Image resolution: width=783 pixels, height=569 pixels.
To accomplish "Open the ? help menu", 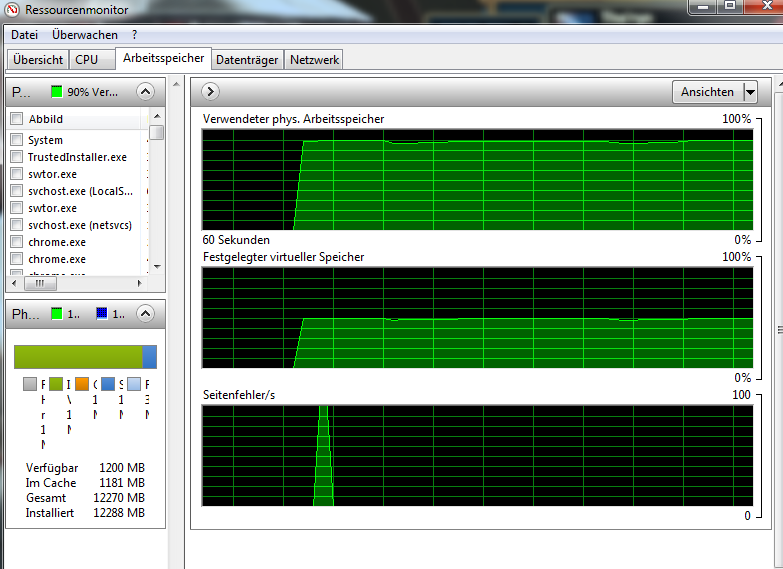I will point(134,35).
